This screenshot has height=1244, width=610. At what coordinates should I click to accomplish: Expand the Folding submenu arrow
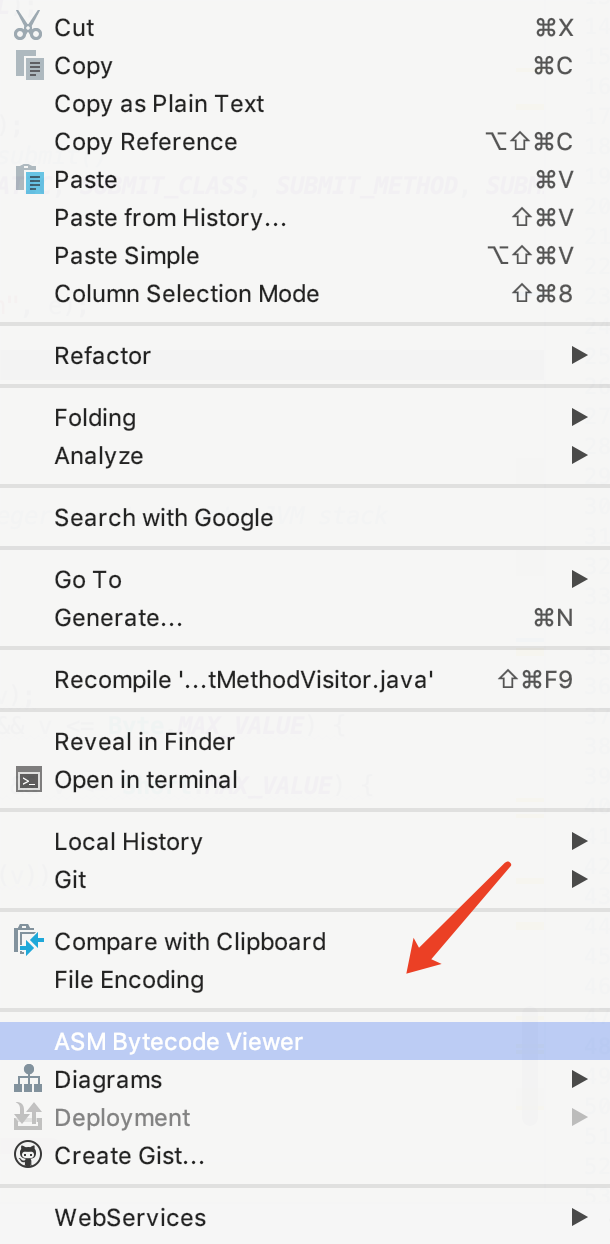coord(578,417)
